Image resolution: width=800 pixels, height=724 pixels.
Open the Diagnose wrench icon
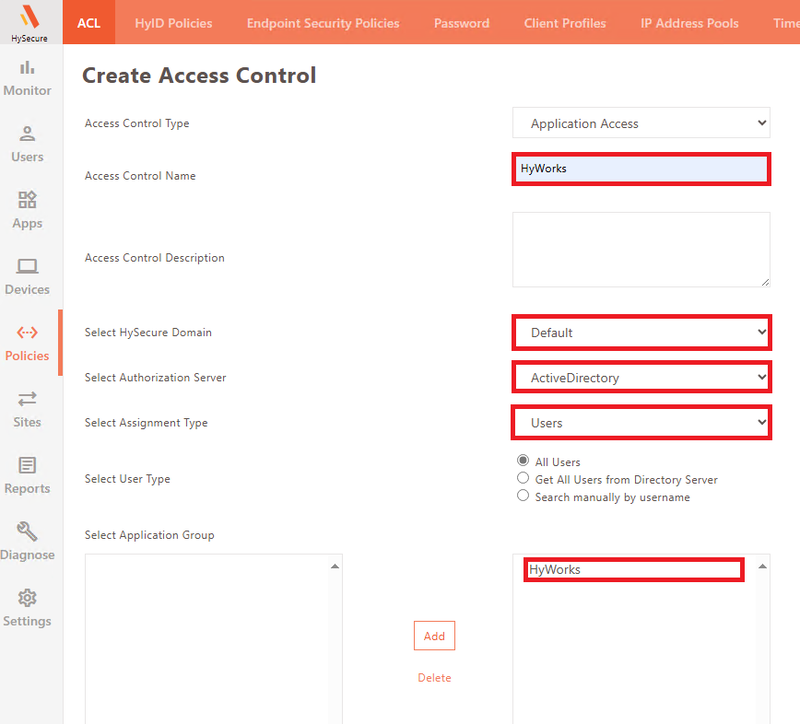[27, 532]
